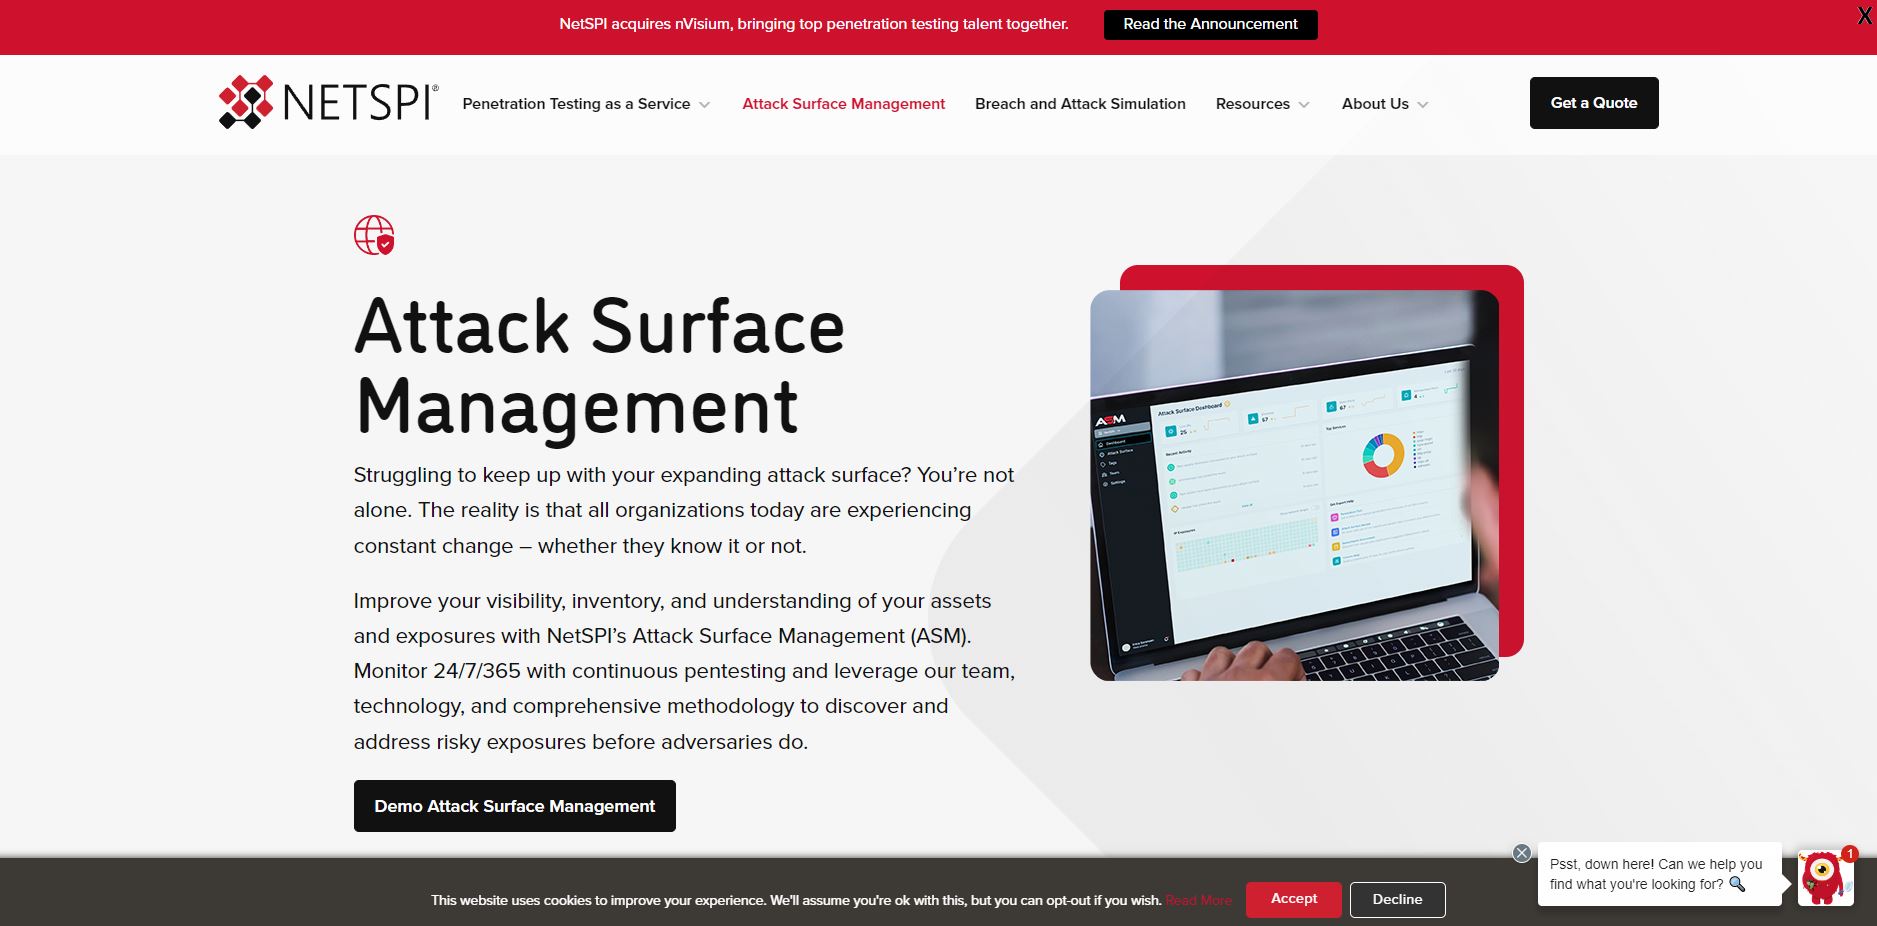Close the announcement banner with X
Viewport: 1877px width, 926px height.
1864,16
